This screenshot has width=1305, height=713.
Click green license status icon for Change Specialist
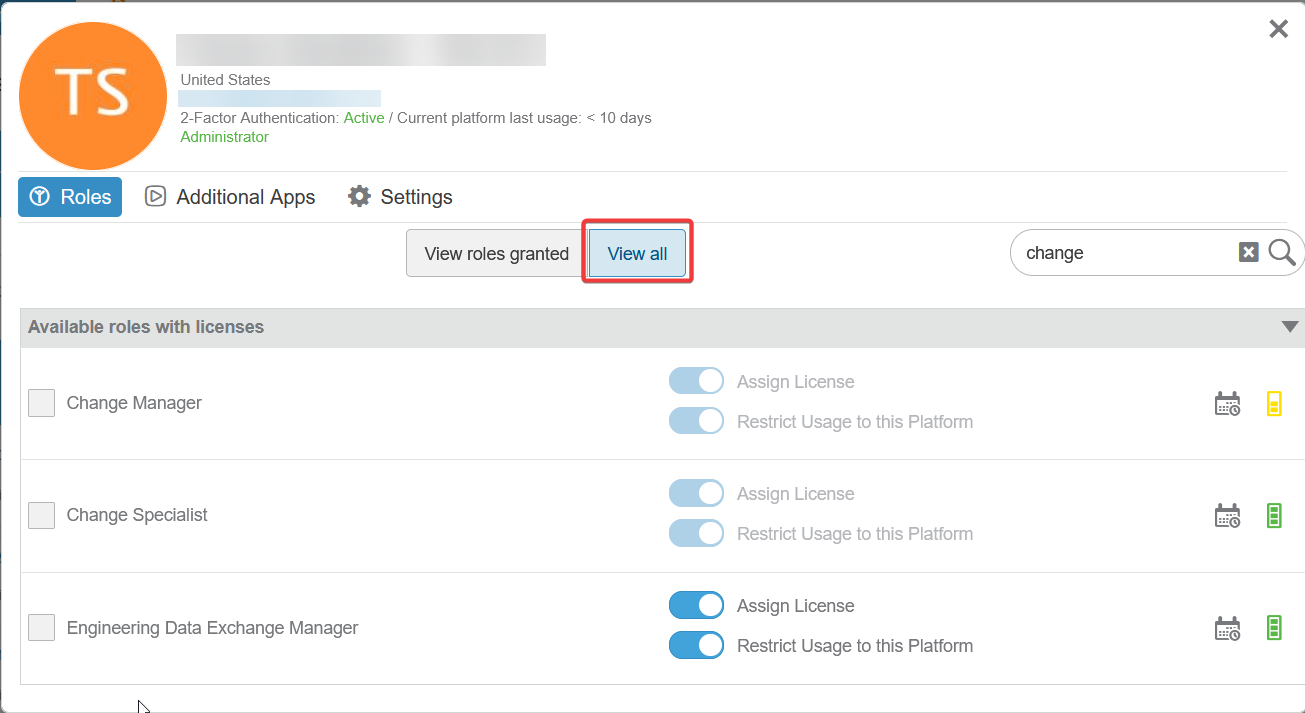(x=1274, y=516)
